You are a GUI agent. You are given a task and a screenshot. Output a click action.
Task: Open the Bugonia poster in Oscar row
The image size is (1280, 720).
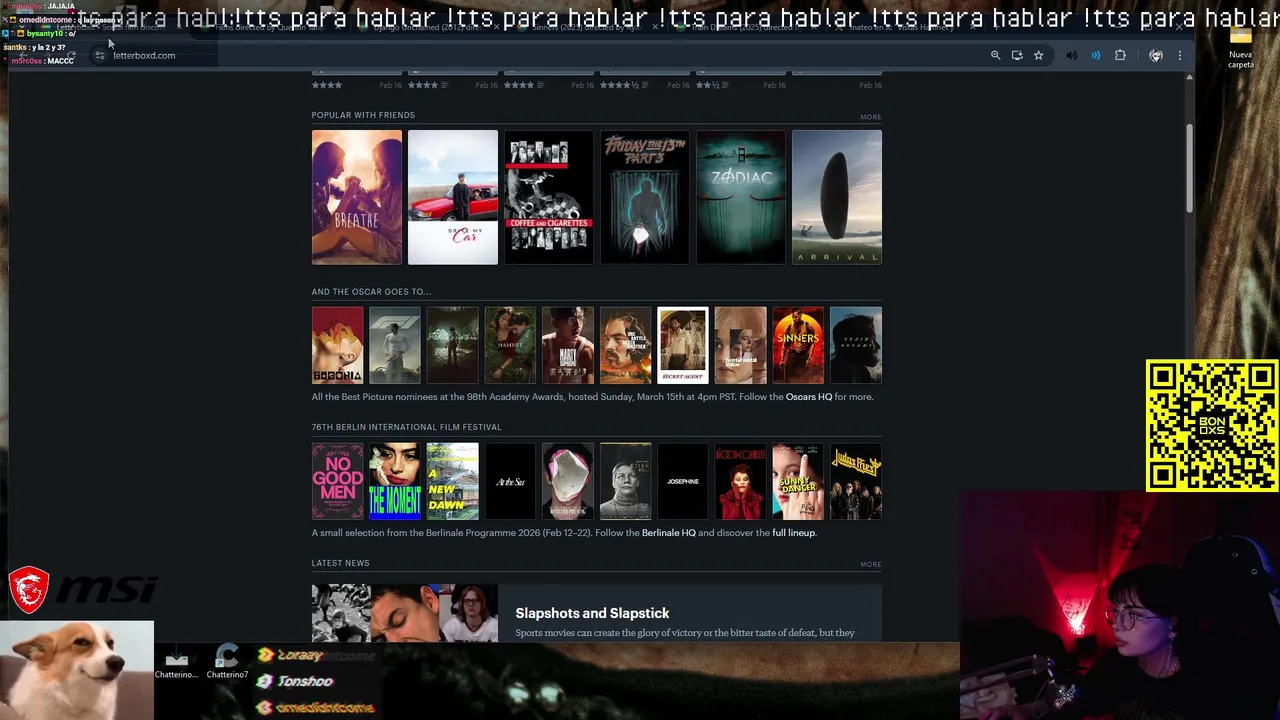337,345
